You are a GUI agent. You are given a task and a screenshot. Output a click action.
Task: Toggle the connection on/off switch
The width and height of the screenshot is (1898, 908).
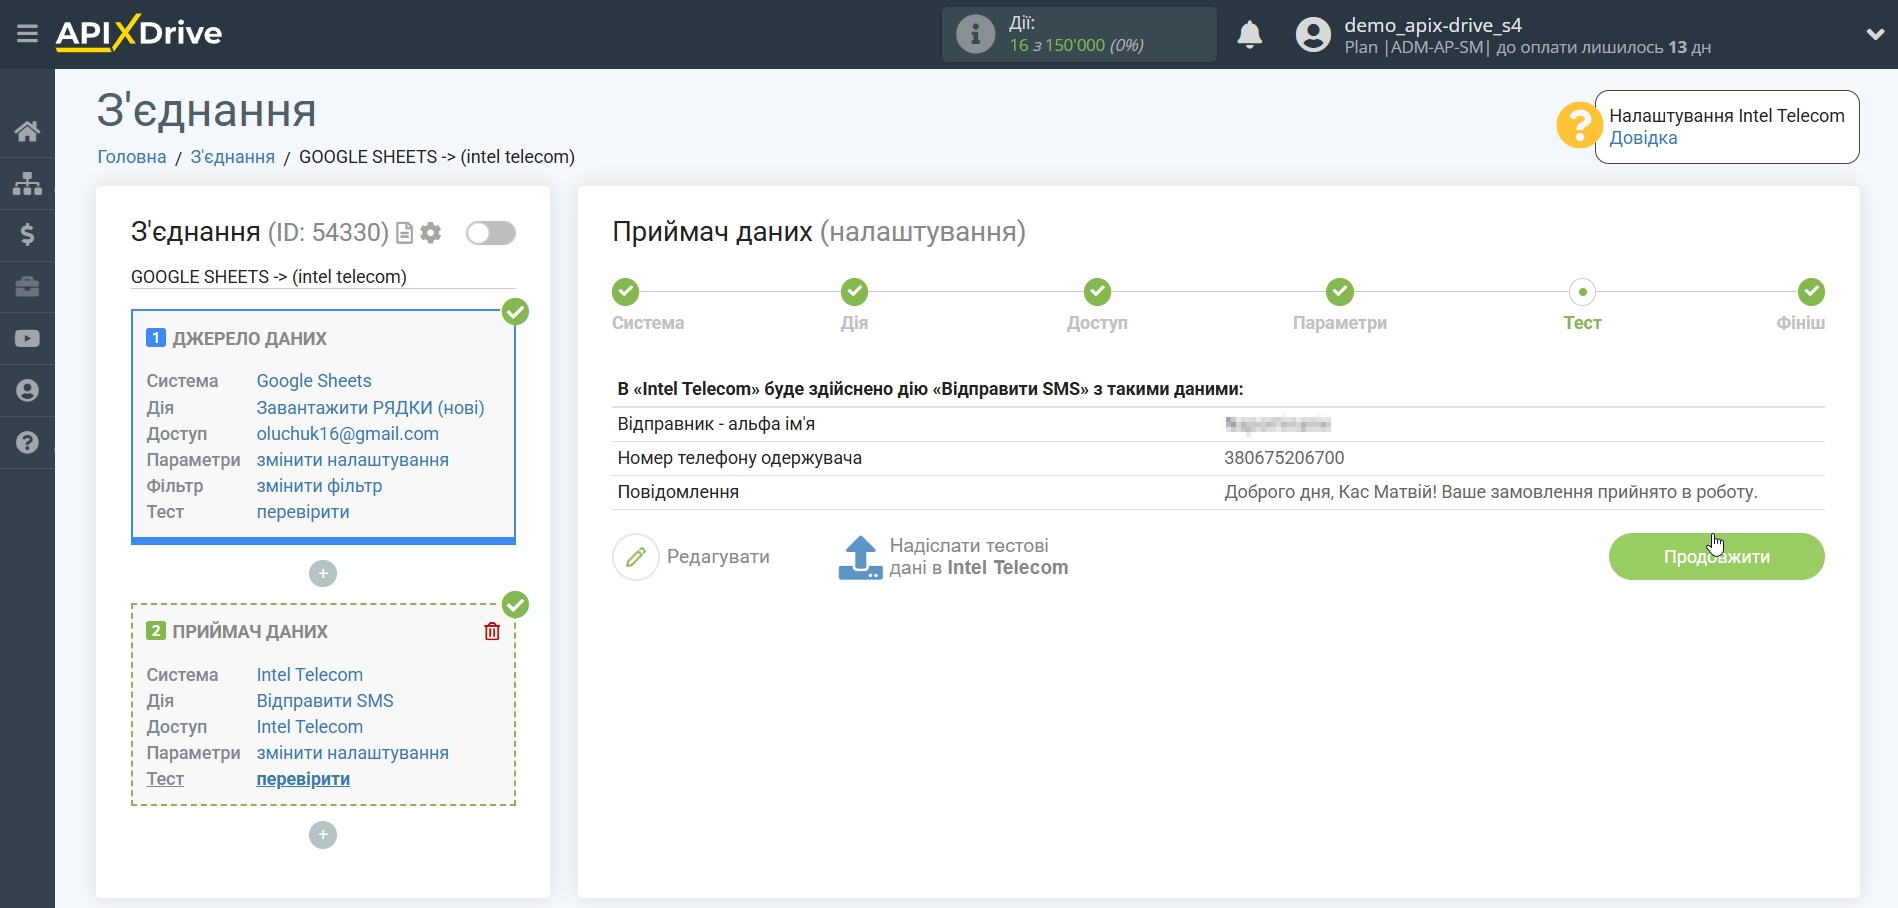pyautogui.click(x=491, y=233)
